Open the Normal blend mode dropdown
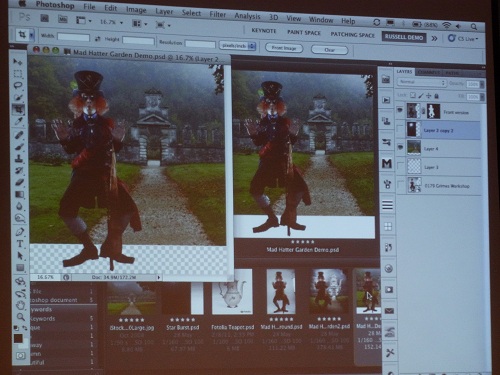500x375 pixels. point(421,82)
